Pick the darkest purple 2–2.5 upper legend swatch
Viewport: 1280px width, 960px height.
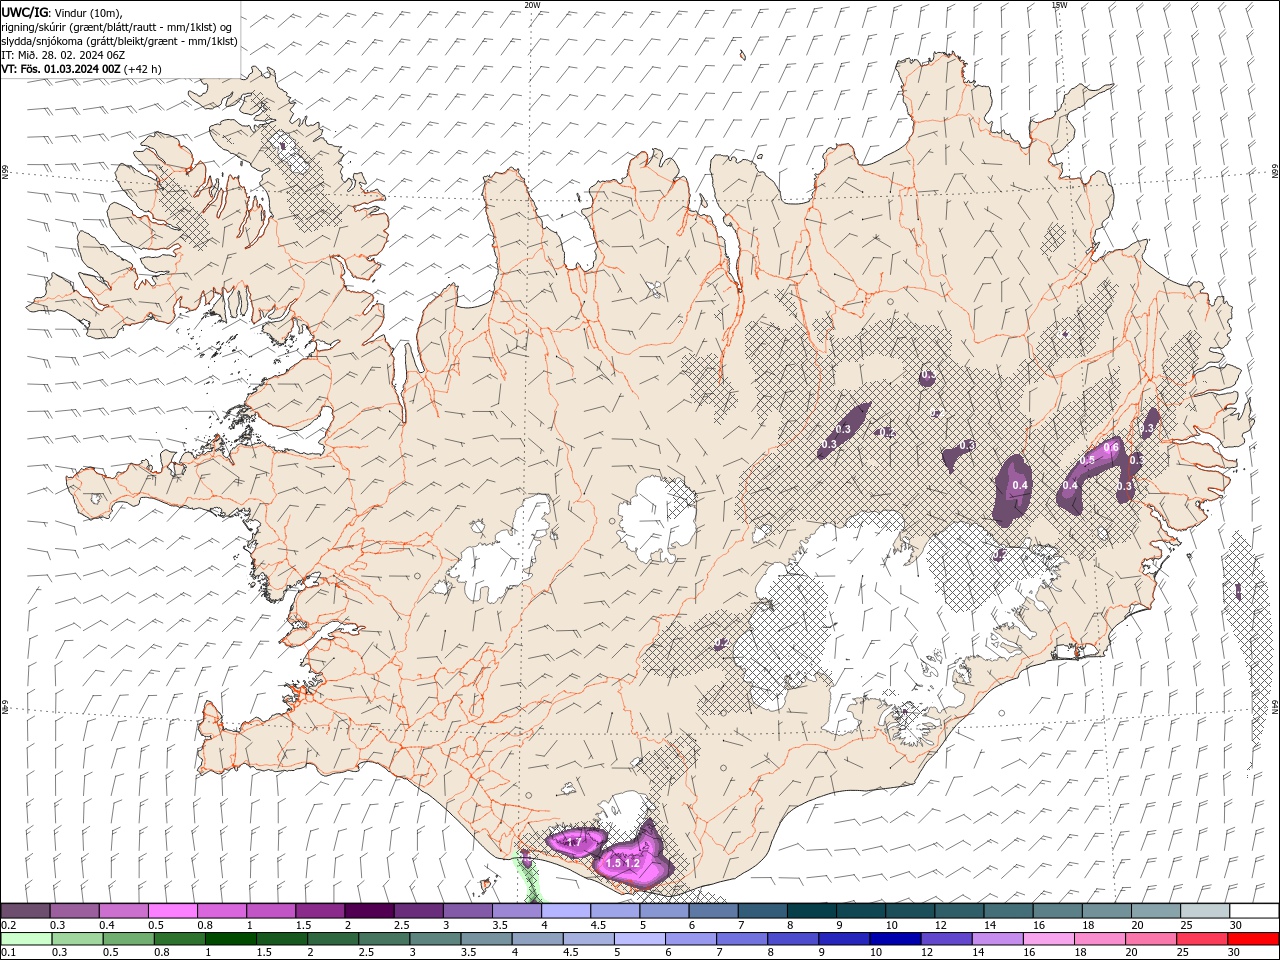(369, 911)
